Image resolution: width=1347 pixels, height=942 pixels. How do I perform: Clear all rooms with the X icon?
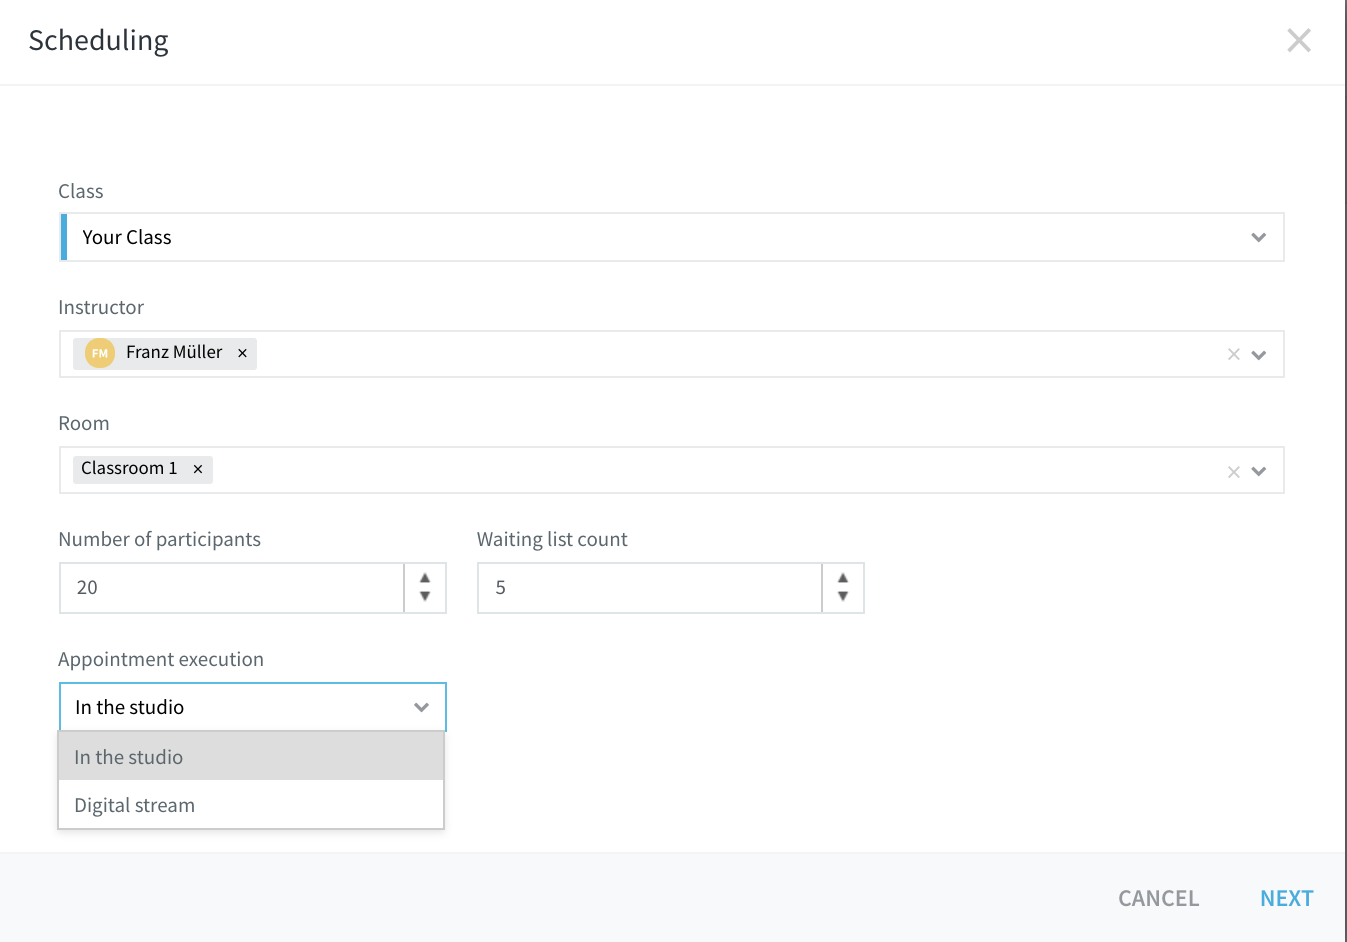pos(1233,471)
